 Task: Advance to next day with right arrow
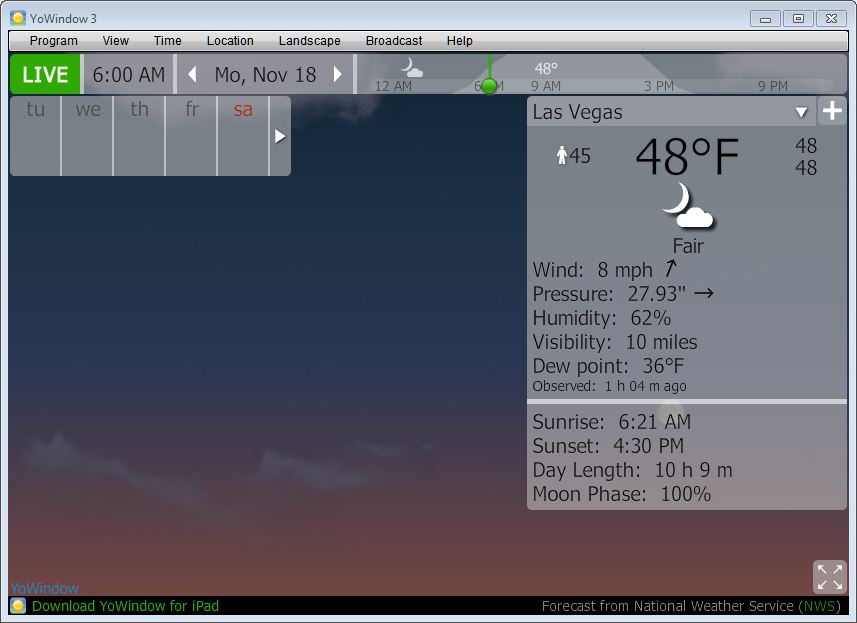tap(338, 75)
